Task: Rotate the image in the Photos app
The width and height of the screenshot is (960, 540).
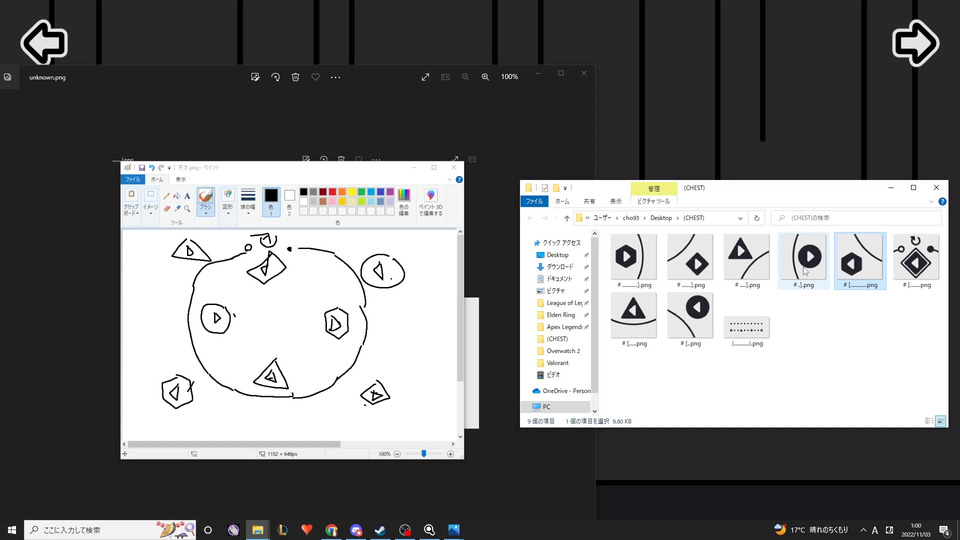Action: [x=276, y=77]
